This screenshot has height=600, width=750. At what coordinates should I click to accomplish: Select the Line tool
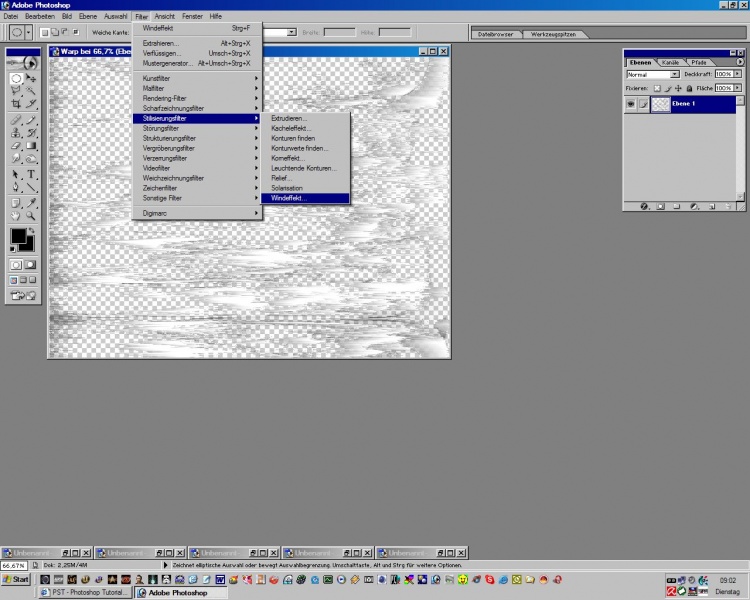coord(31,187)
